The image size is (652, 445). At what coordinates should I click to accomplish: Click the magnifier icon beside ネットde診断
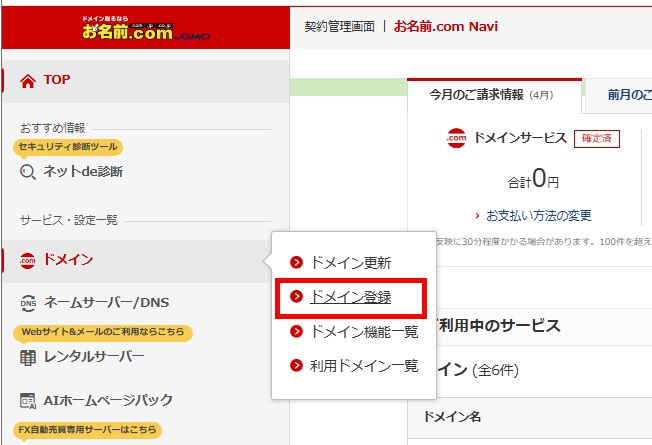(27, 172)
